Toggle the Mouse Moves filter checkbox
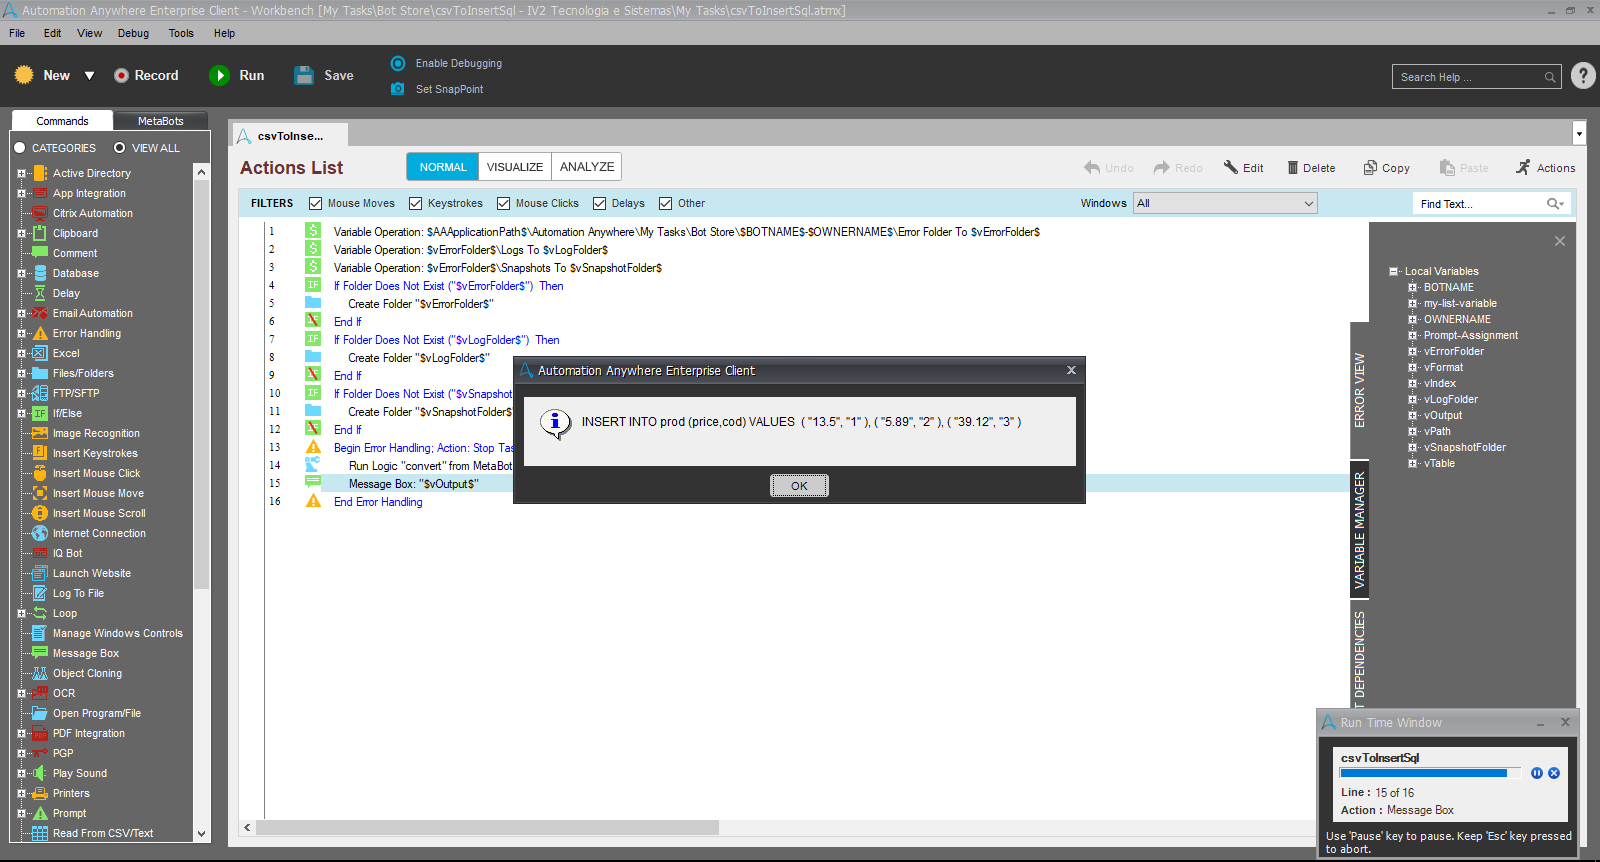 coord(316,204)
